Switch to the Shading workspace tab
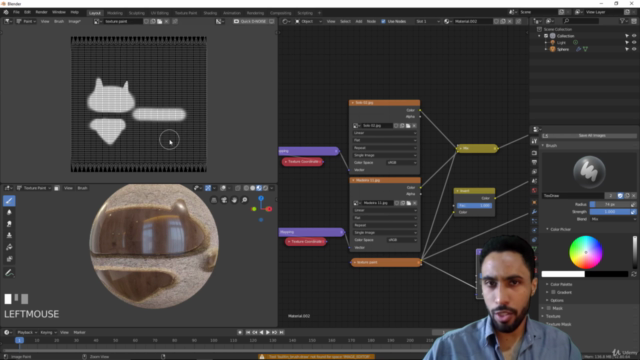This screenshot has height=360, width=640. click(210, 13)
